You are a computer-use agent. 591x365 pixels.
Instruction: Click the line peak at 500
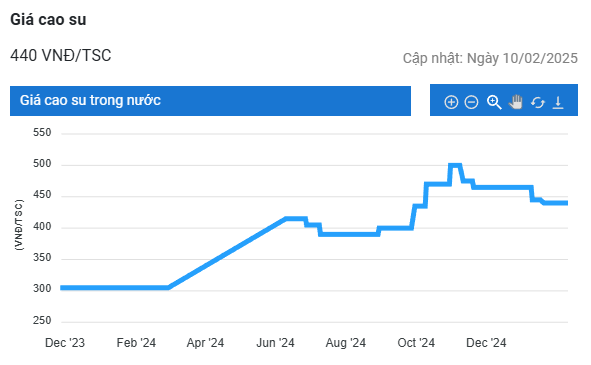click(x=455, y=165)
